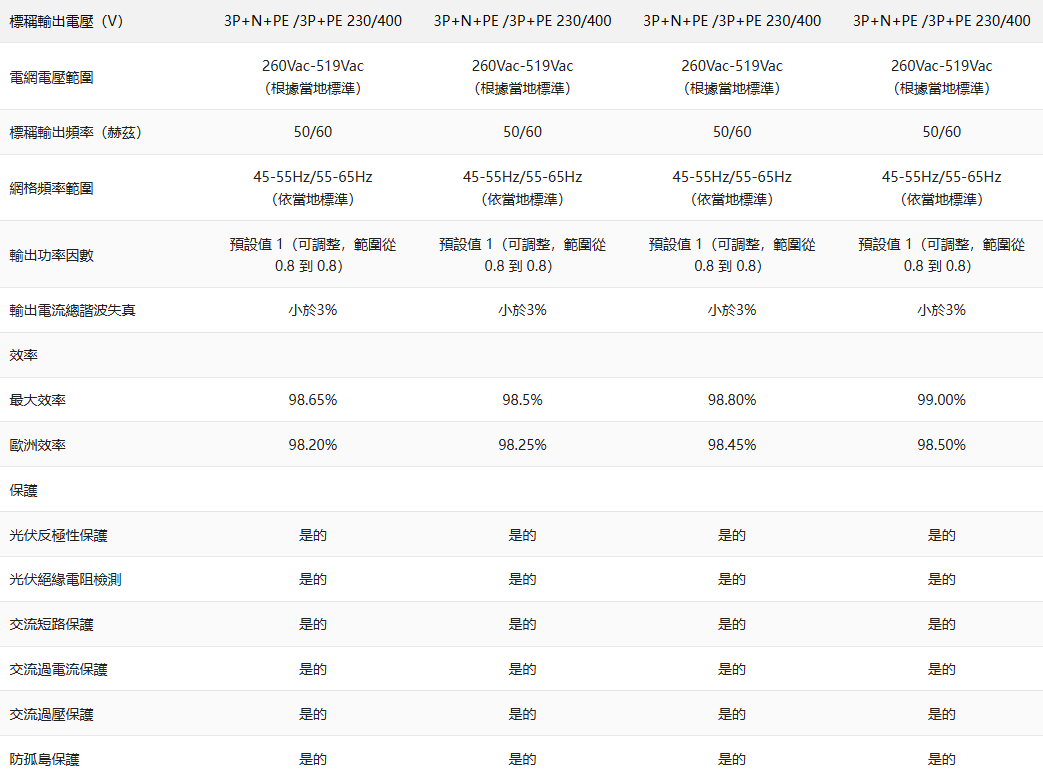This screenshot has height=776, width=1043.
Task: Select the 交流短路保護 row label
Action: 51,625
